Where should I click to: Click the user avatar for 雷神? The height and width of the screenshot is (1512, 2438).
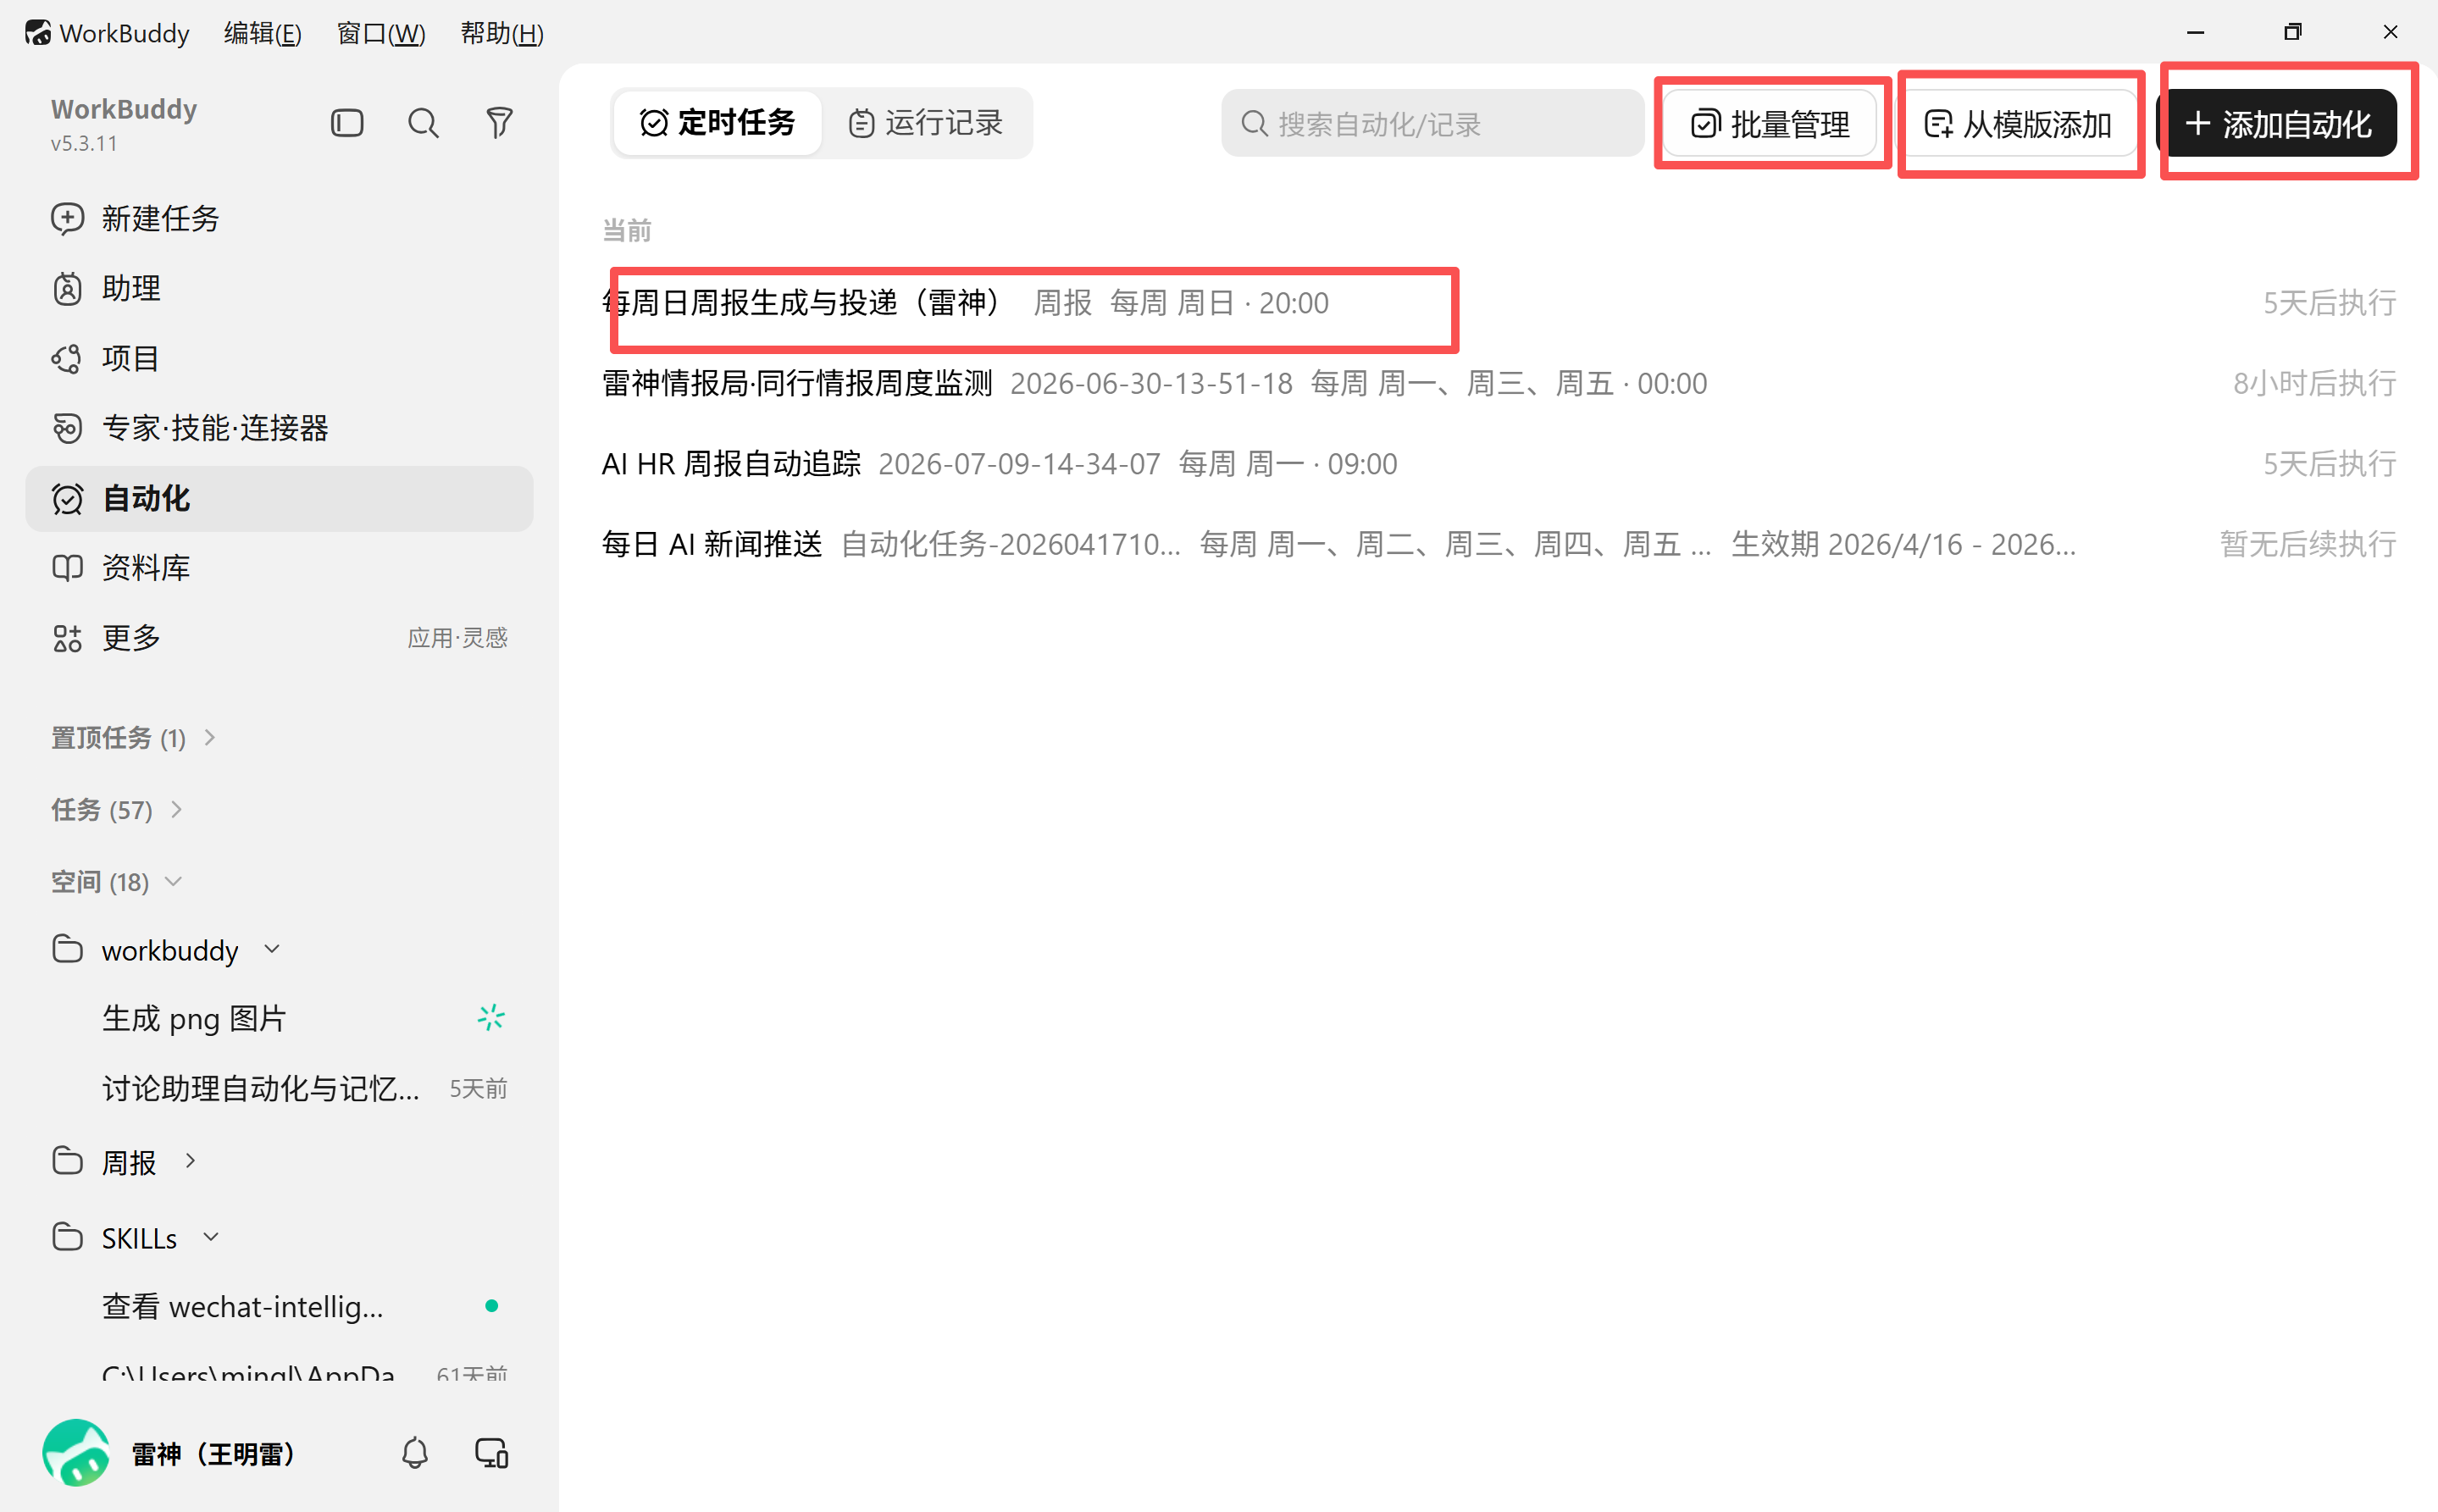[x=76, y=1453]
